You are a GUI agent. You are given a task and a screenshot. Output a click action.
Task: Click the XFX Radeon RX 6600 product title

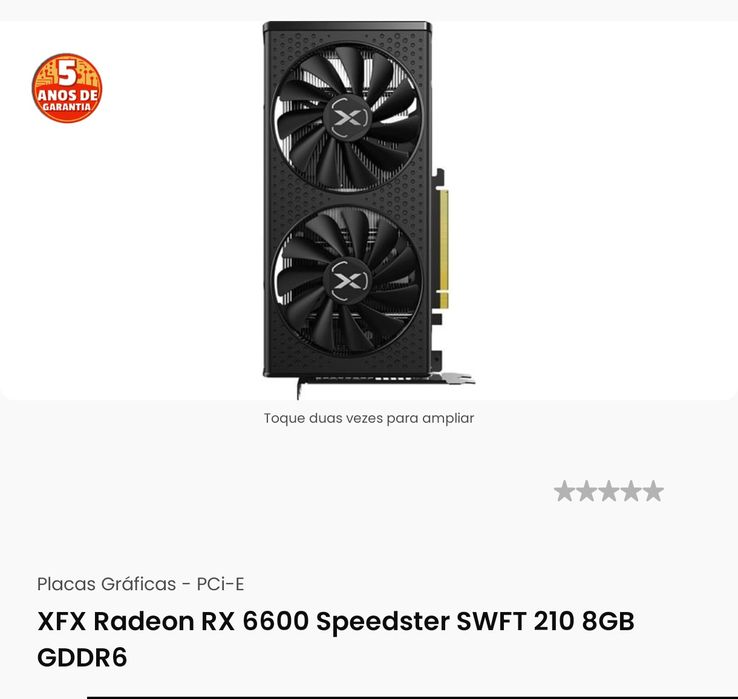pyautogui.click(x=336, y=639)
